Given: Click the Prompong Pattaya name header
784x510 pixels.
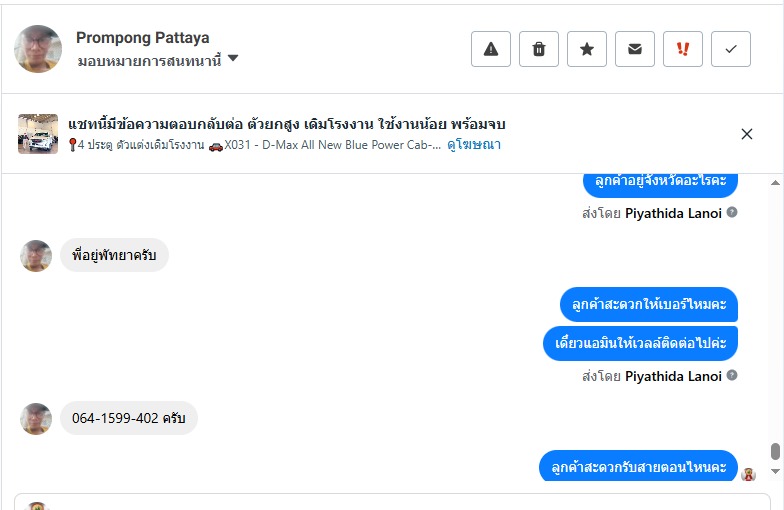Looking at the screenshot, I should tap(143, 38).
